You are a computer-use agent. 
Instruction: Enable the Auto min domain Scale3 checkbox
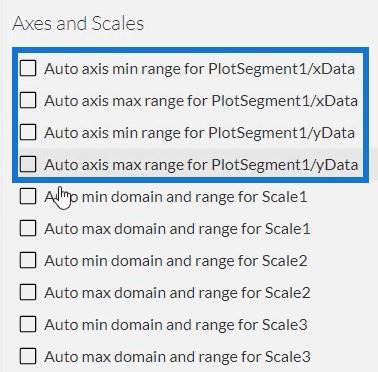(x=28, y=324)
